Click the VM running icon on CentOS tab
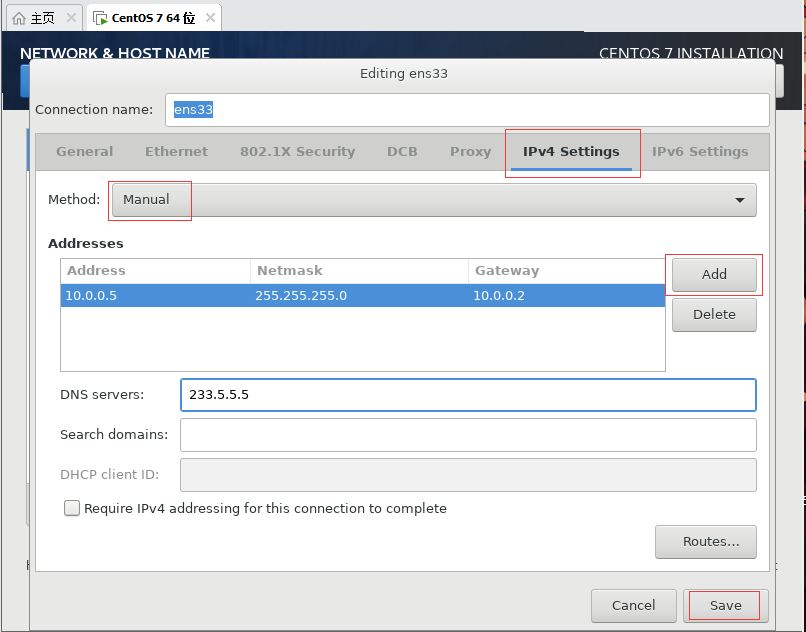This screenshot has width=806, height=632. (100, 19)
